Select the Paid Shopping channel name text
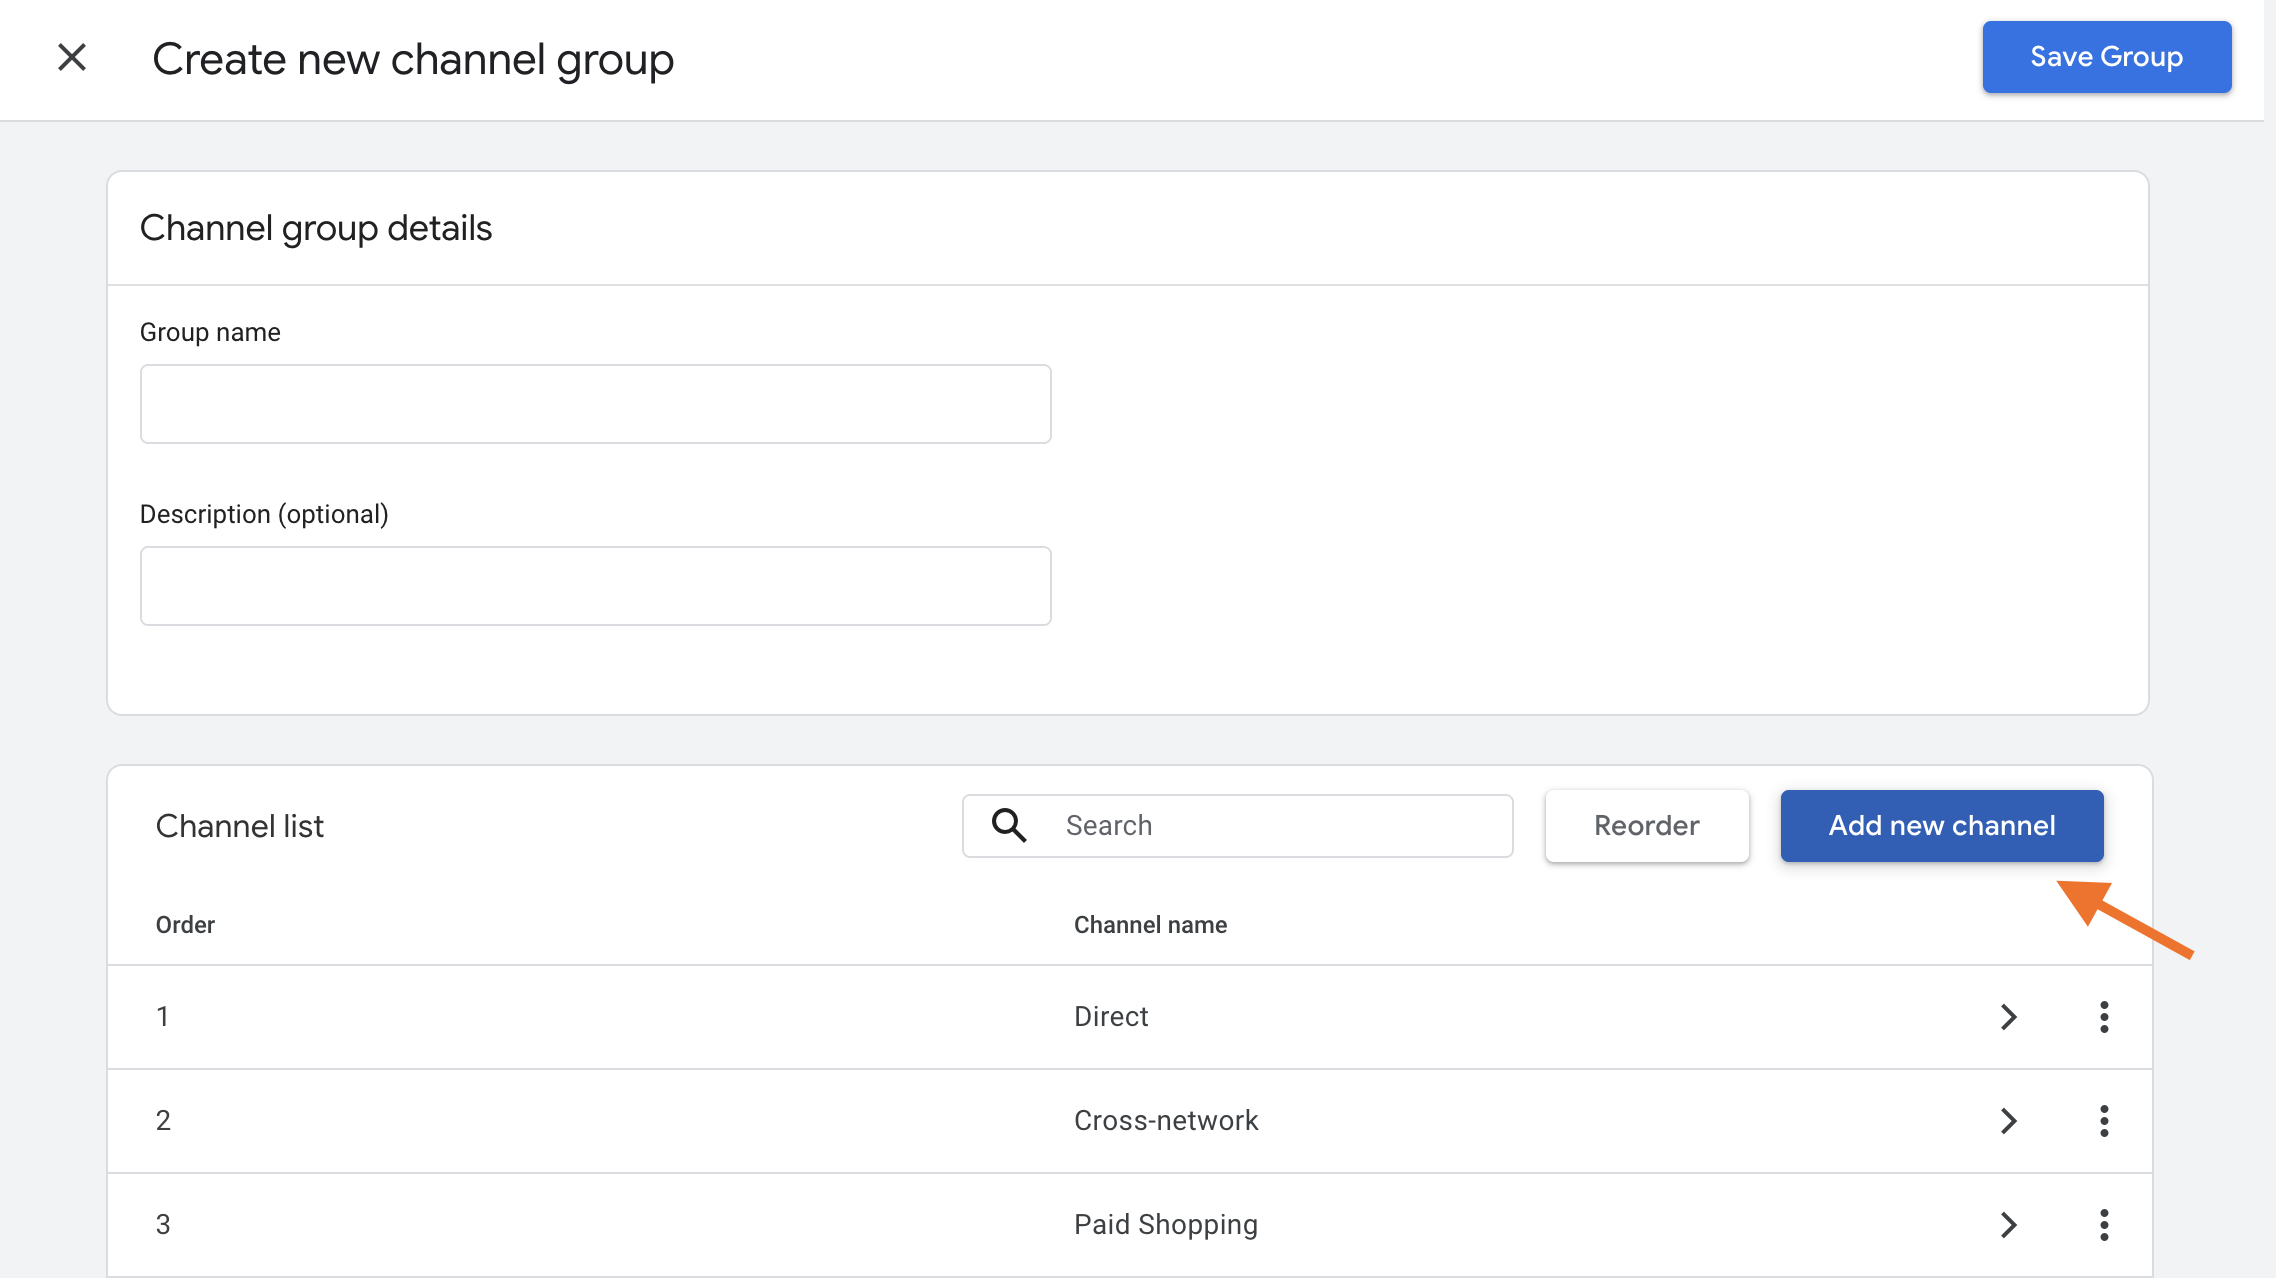Viewport: 2276px width, 1278px height. [1166, 1225]
